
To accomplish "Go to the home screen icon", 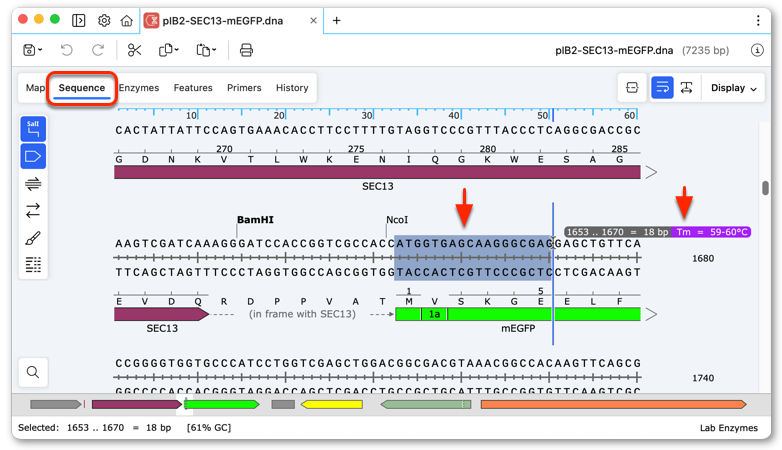I will (127, 20).
